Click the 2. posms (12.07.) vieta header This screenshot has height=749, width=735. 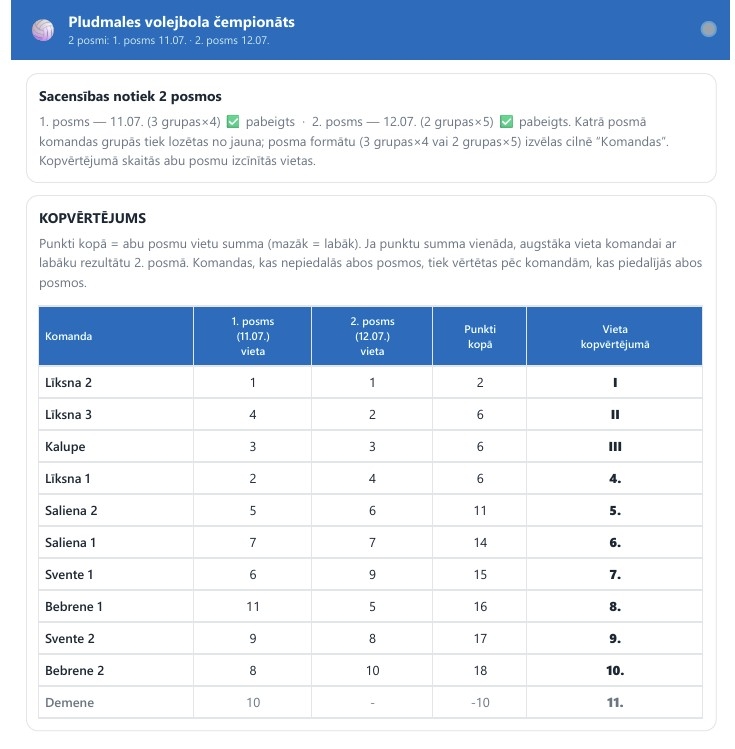click(x=372, y=336)
